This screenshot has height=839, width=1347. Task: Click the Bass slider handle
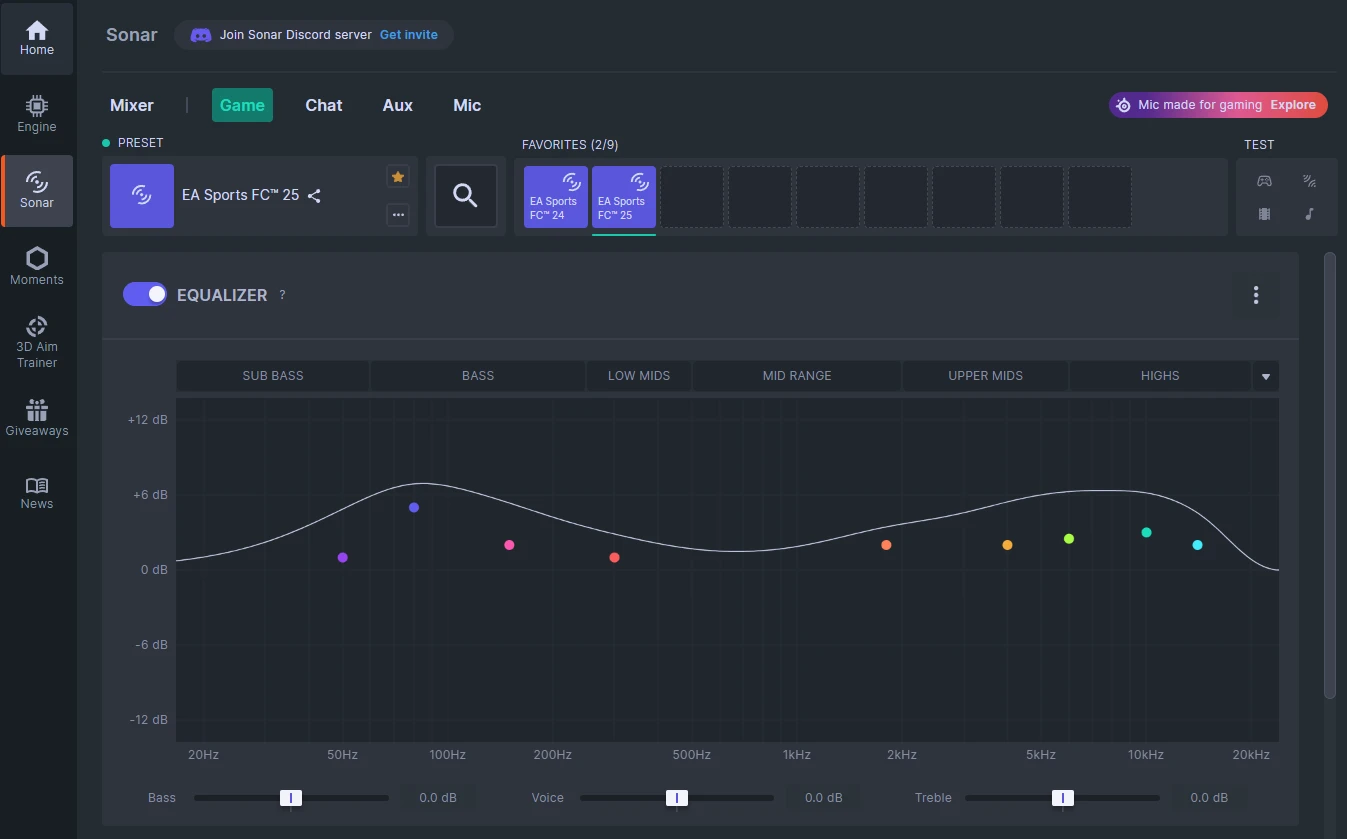[x=290, y=798]
